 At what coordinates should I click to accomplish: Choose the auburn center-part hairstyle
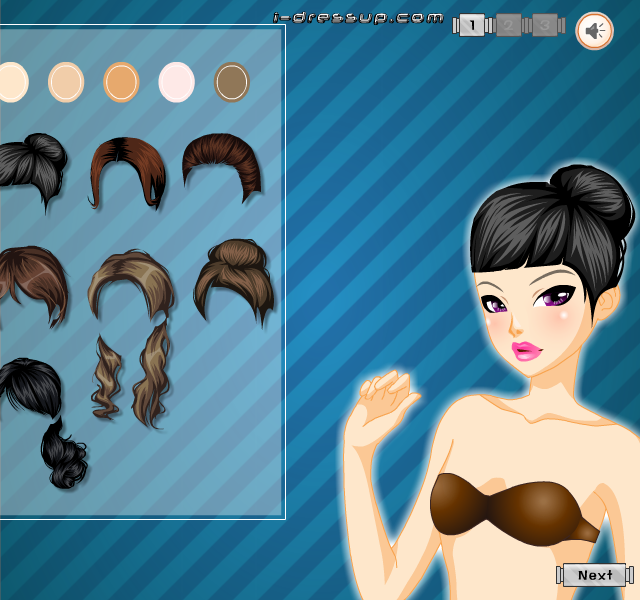coord(128,173)
